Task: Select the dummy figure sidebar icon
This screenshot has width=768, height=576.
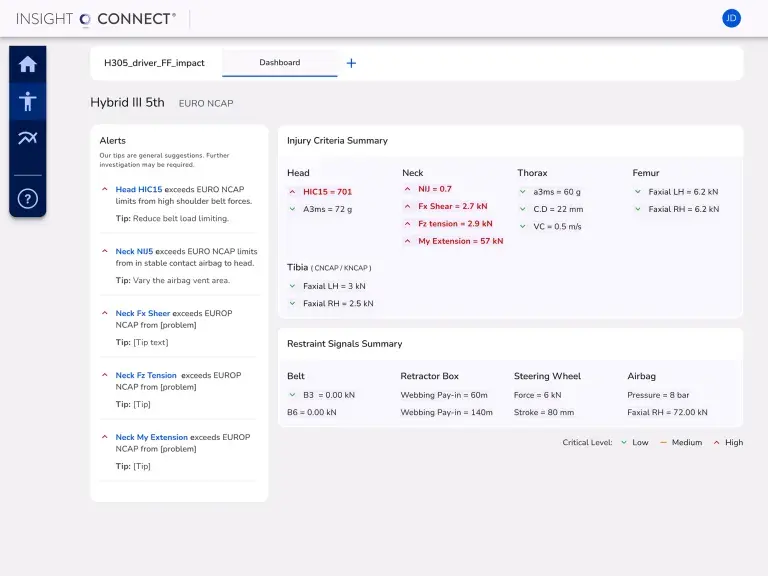Action: 28,101
